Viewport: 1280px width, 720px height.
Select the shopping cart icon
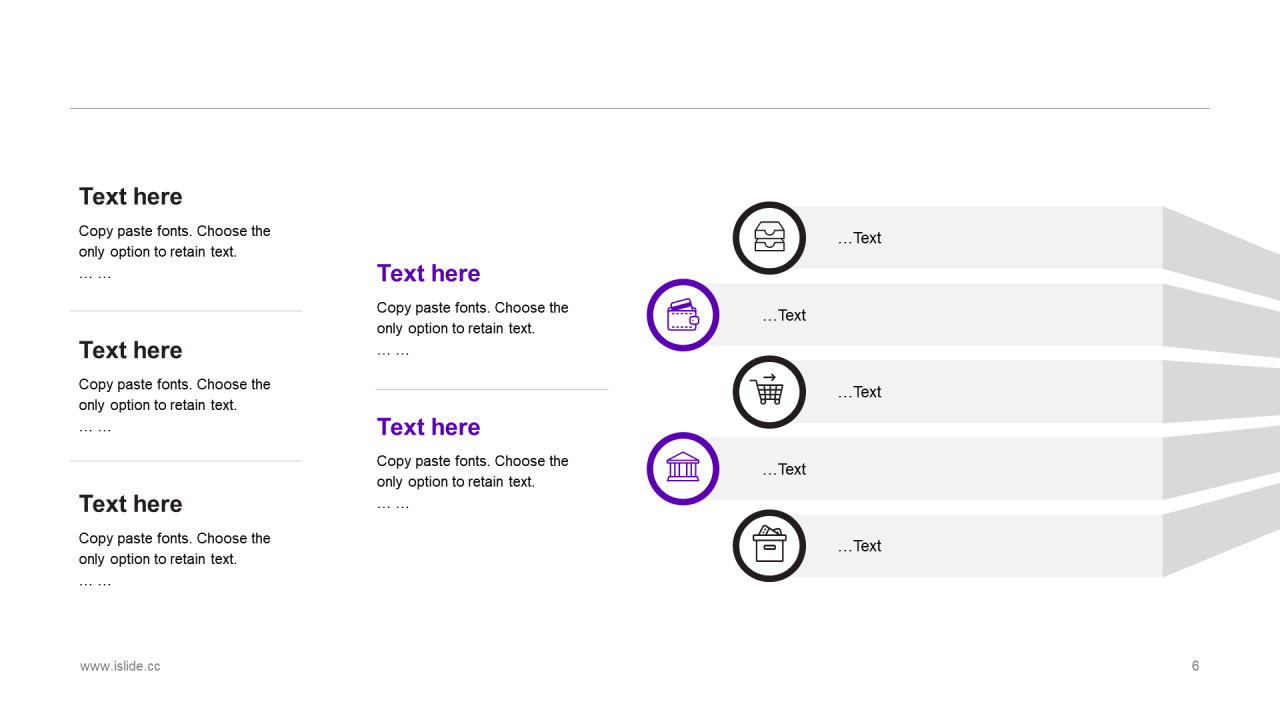(769, 392)
